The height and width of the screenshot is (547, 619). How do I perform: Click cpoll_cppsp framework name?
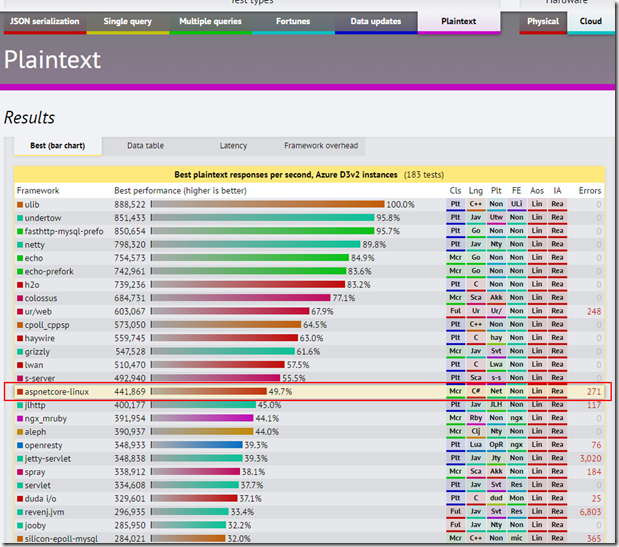coord(47,325)
